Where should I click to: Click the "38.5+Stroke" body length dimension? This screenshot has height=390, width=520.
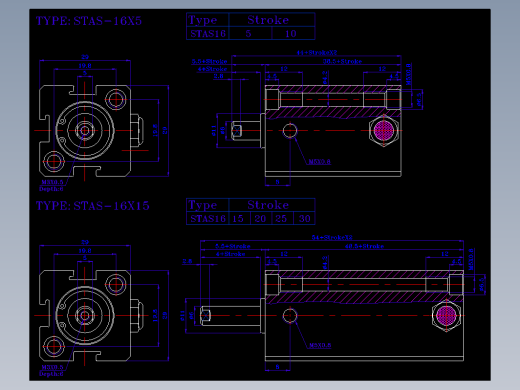342,61
